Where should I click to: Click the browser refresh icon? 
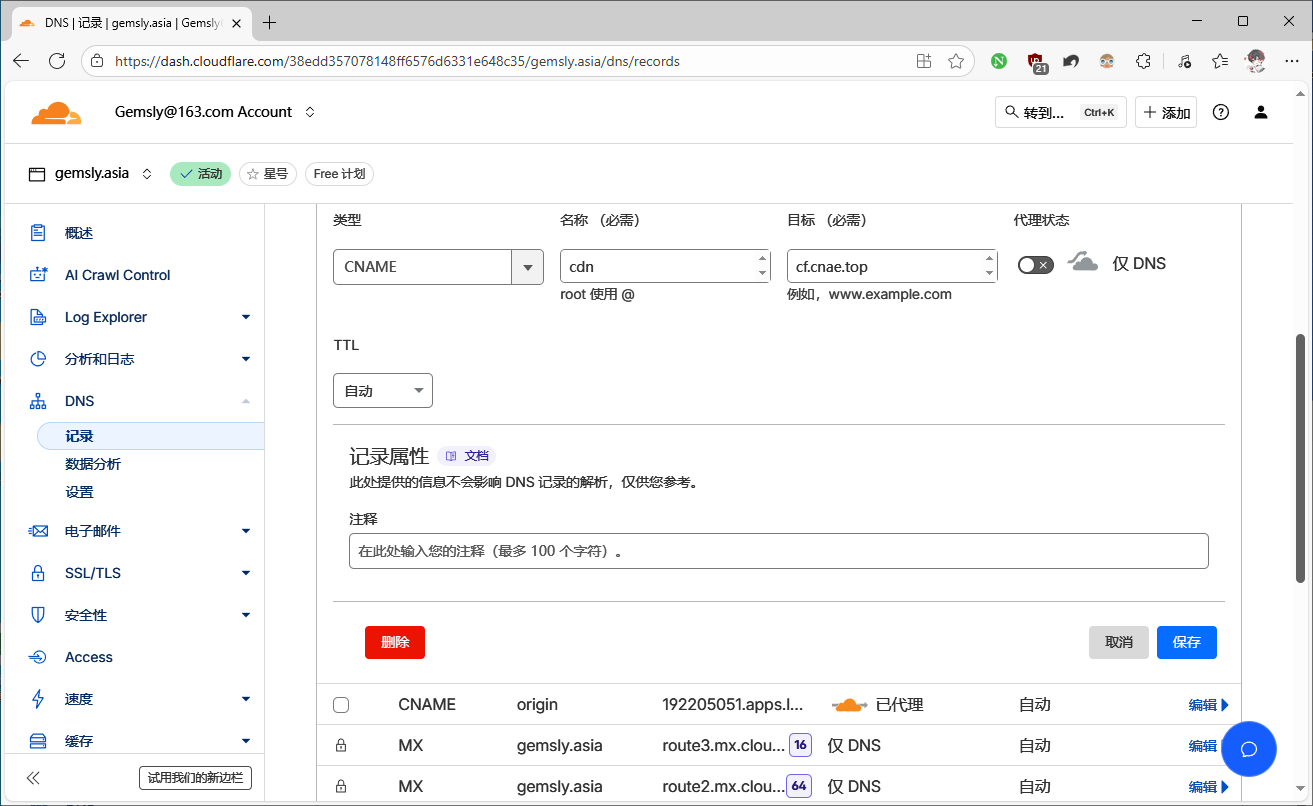57,61
